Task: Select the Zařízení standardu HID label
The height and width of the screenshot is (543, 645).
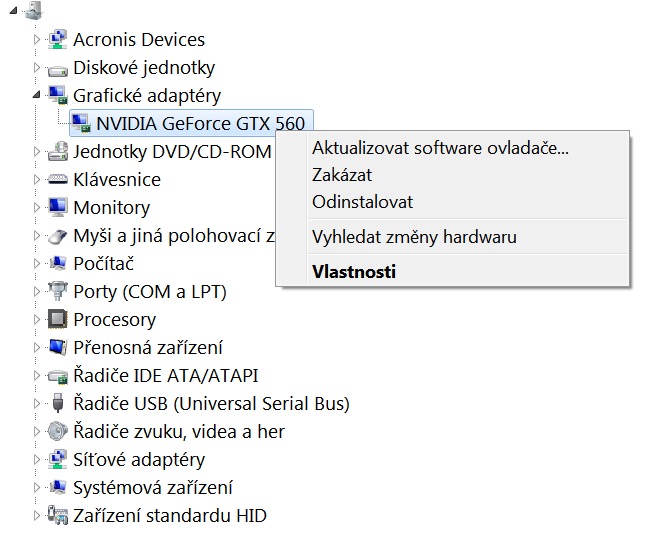Action: (x=170, y=516)
